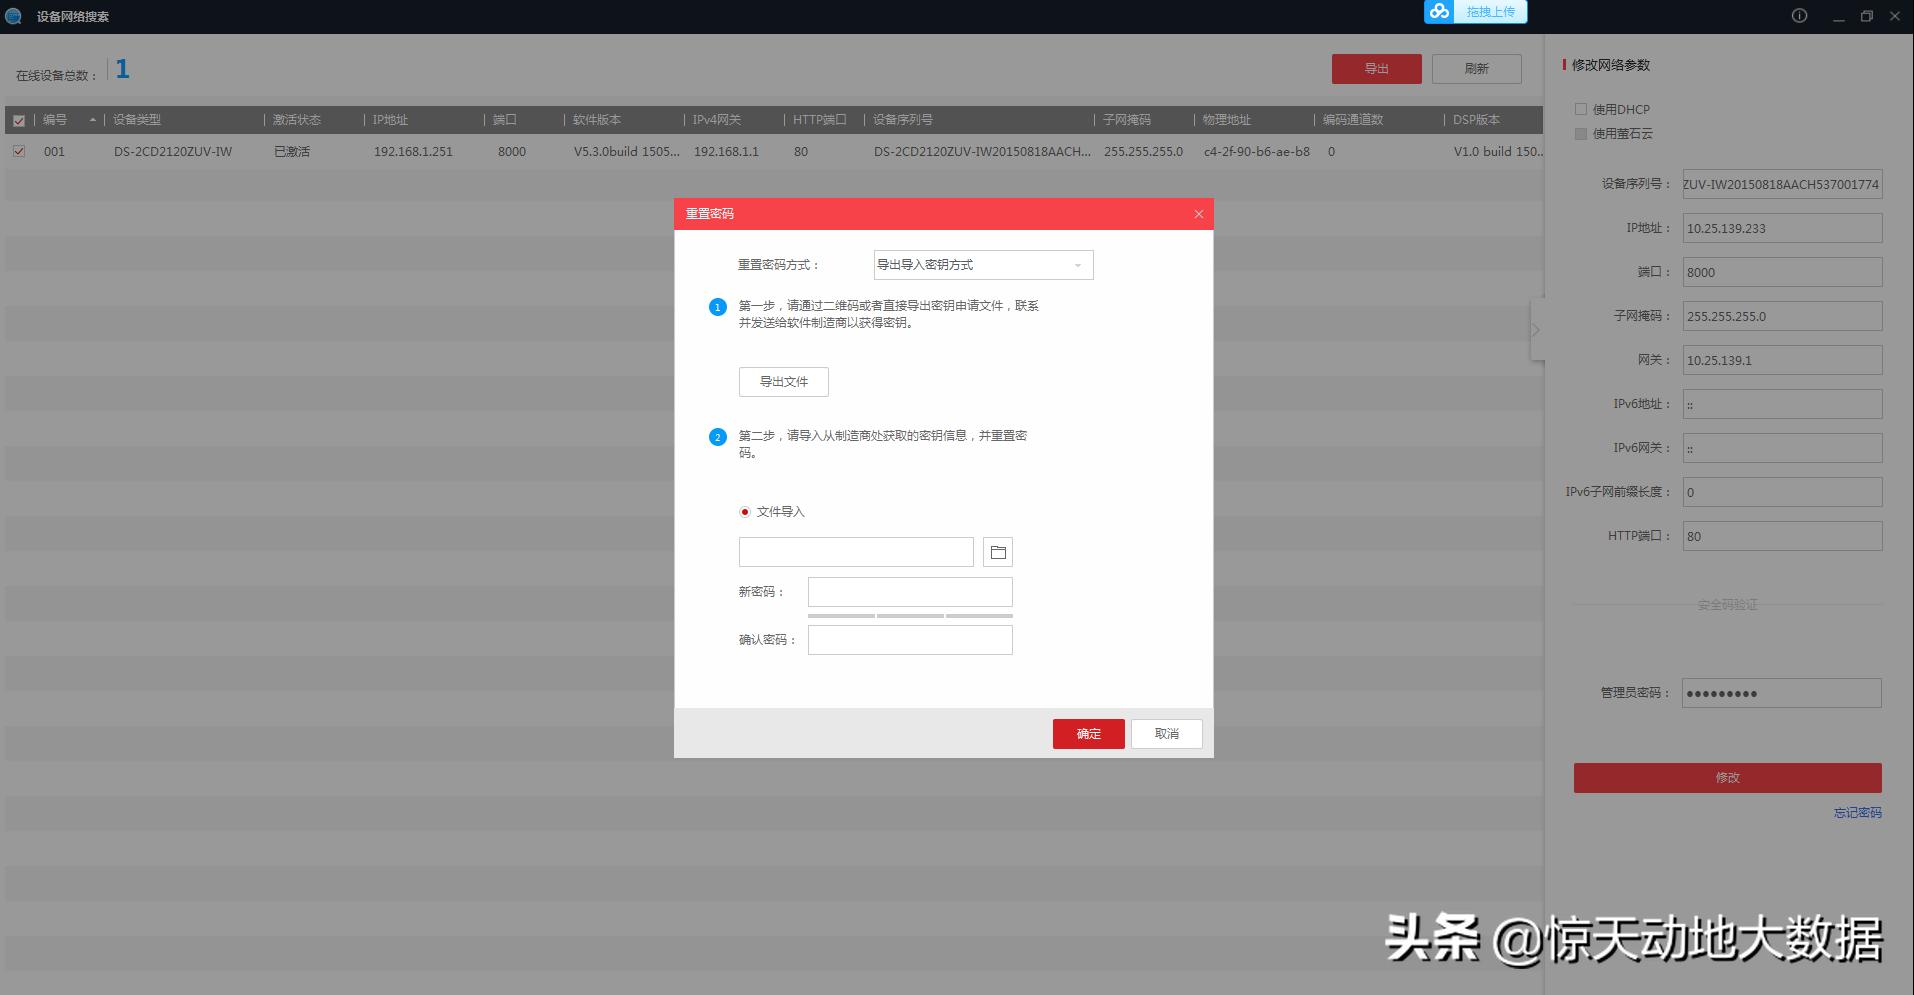Screen dimensions: 1914x995
Task: Toggle the select-all checkbox in table header
Action: pos(19,119)
